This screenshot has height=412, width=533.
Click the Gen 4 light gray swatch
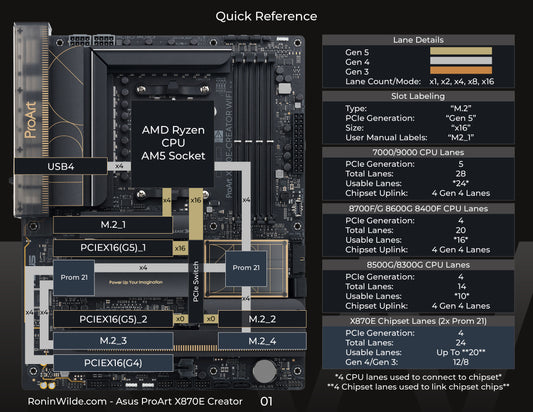coord(461,61)
